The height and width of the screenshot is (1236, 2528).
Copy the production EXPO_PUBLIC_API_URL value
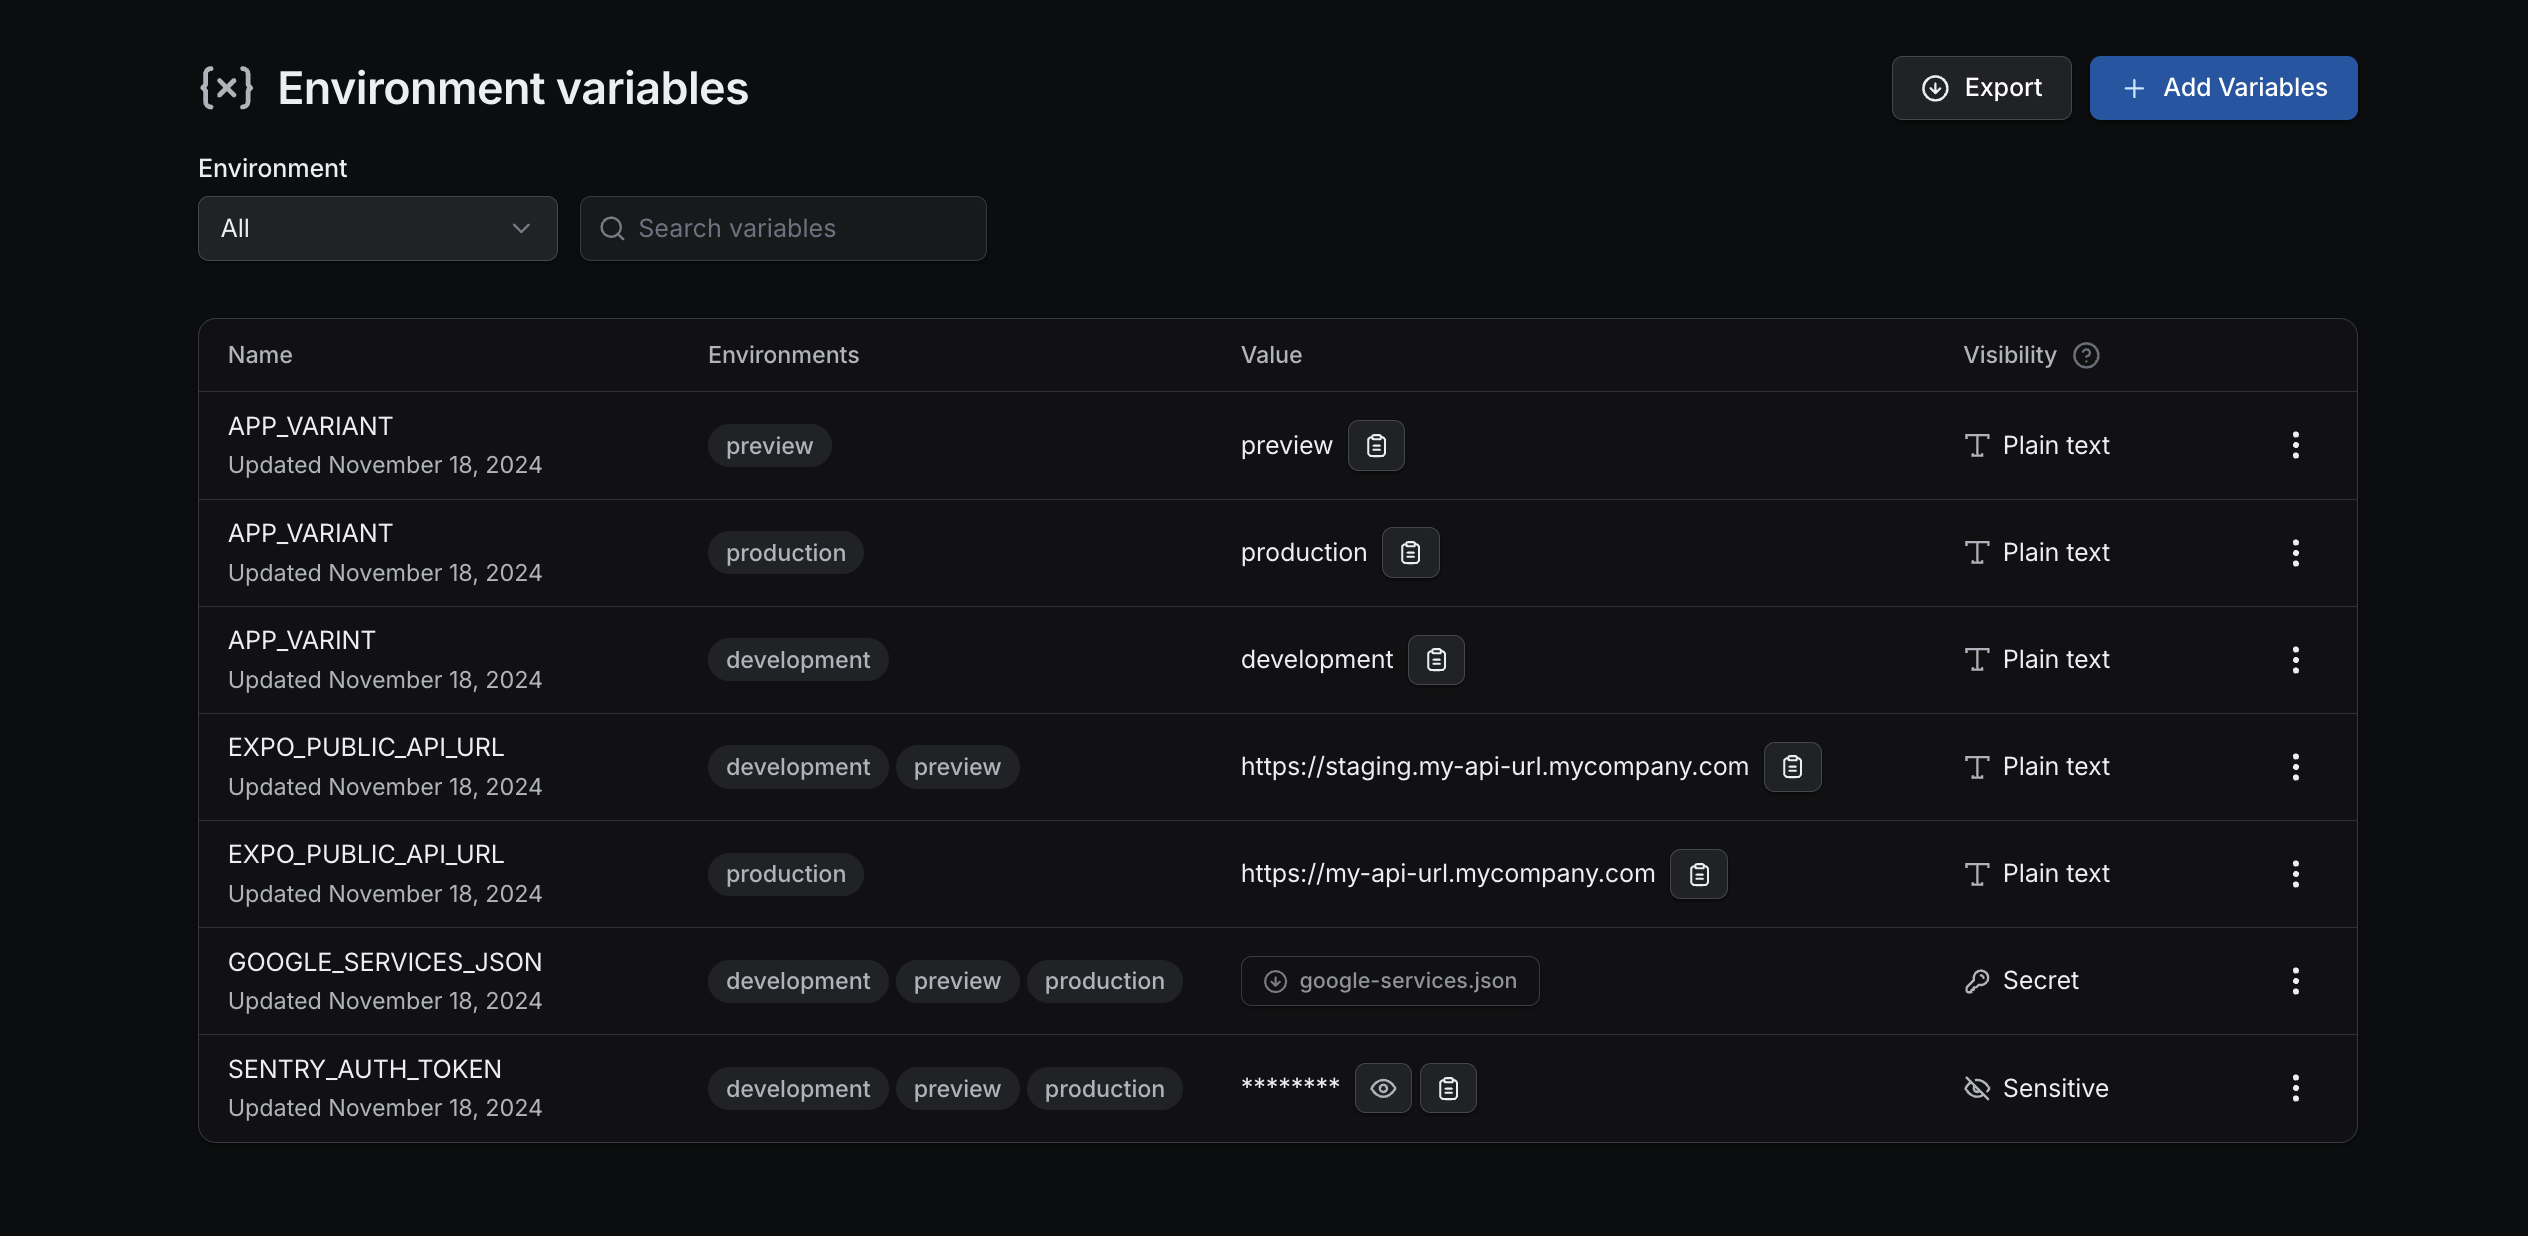1698,873
